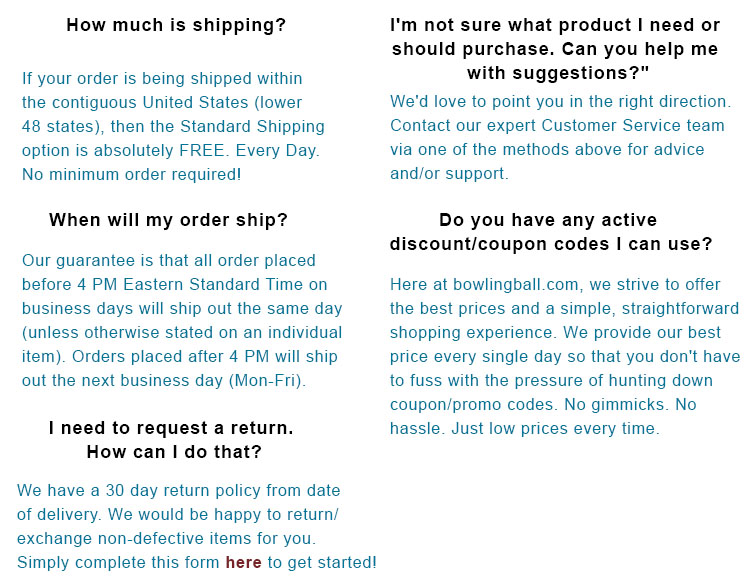Click '4 PM Eastern Standard Time' text
Image resolution: width=750 pixels, height=580 pixels.
191,284
